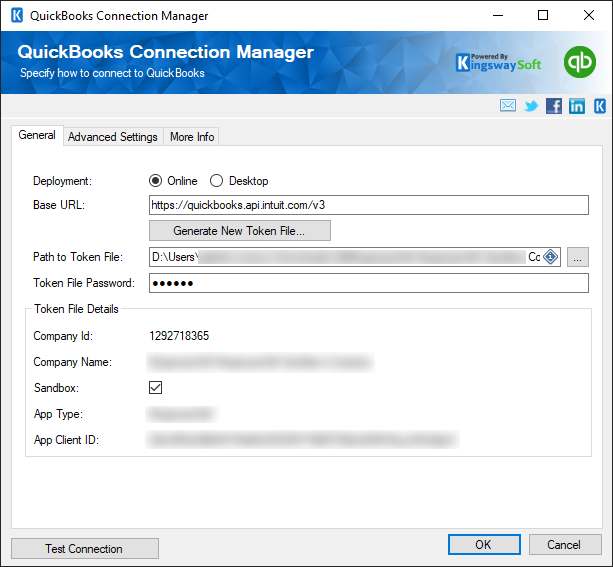The image size is (613, 567).
Task: Click into the Token File Password field
Action: [369, 283]
